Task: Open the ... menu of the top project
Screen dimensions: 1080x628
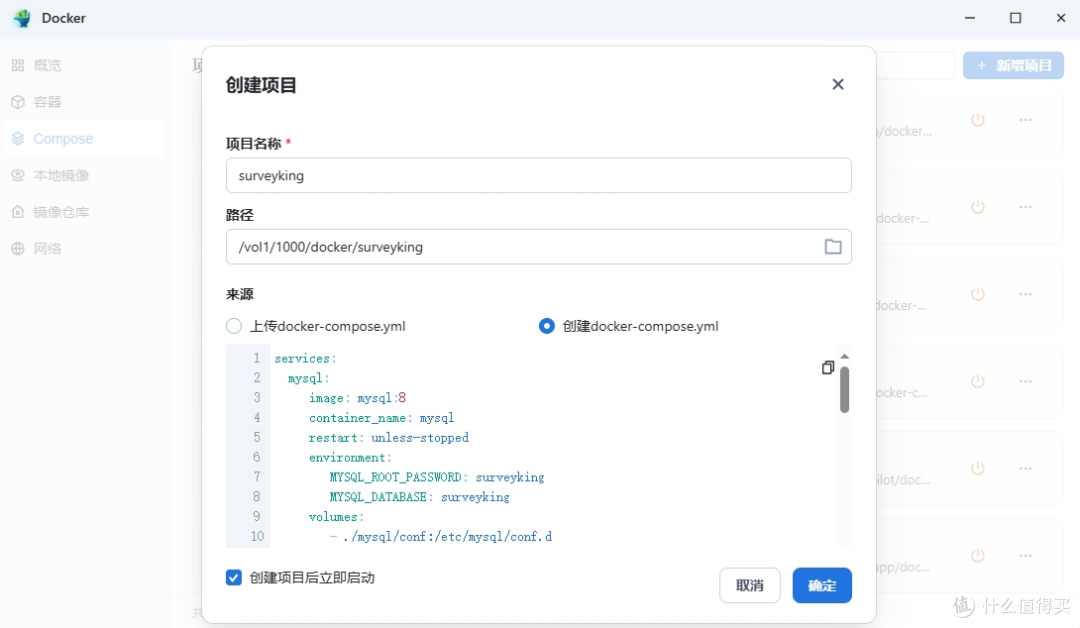Action: click(1025, 120)
